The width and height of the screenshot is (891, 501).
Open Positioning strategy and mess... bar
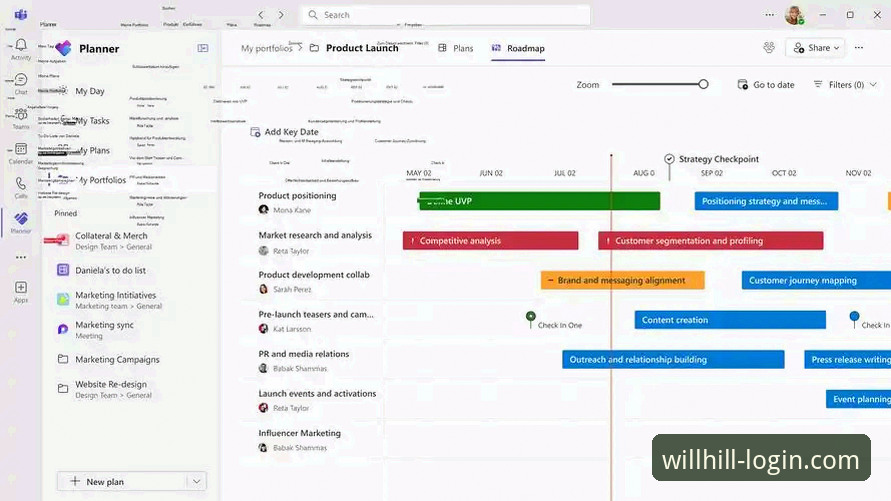766,201
